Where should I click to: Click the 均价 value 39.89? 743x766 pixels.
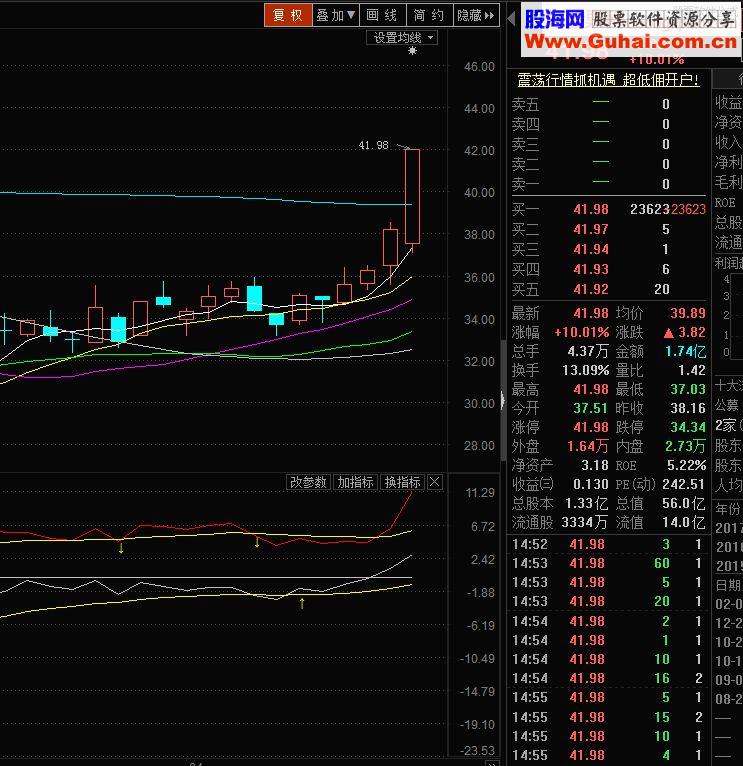point(688,313)
